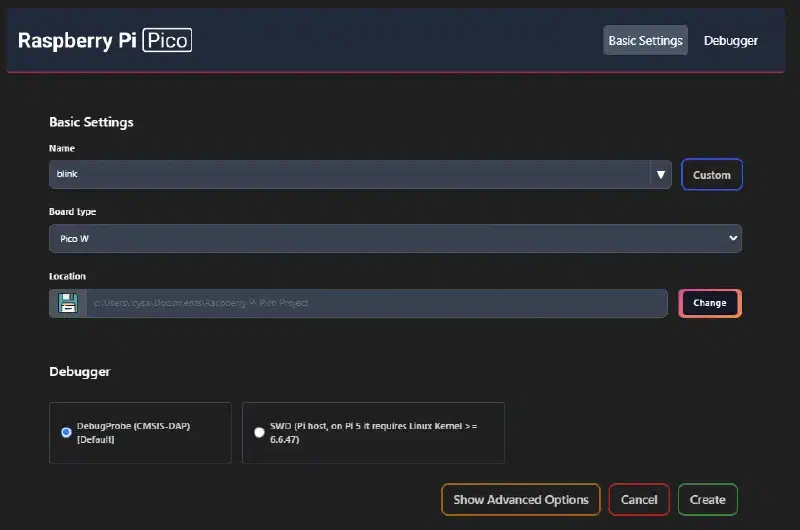
Task: Click the Name label text
Action: (x=62, y=148)
